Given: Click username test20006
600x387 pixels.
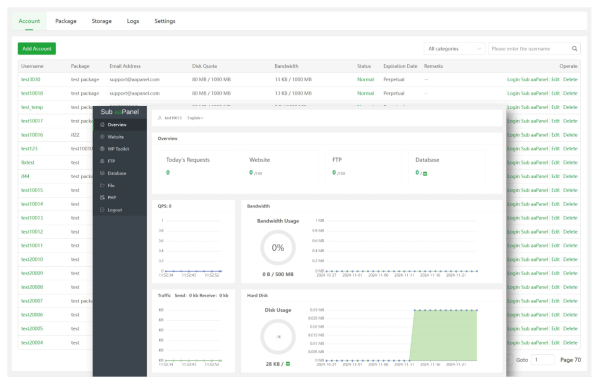Looking at the screenshot, I should tap(32, 315).
